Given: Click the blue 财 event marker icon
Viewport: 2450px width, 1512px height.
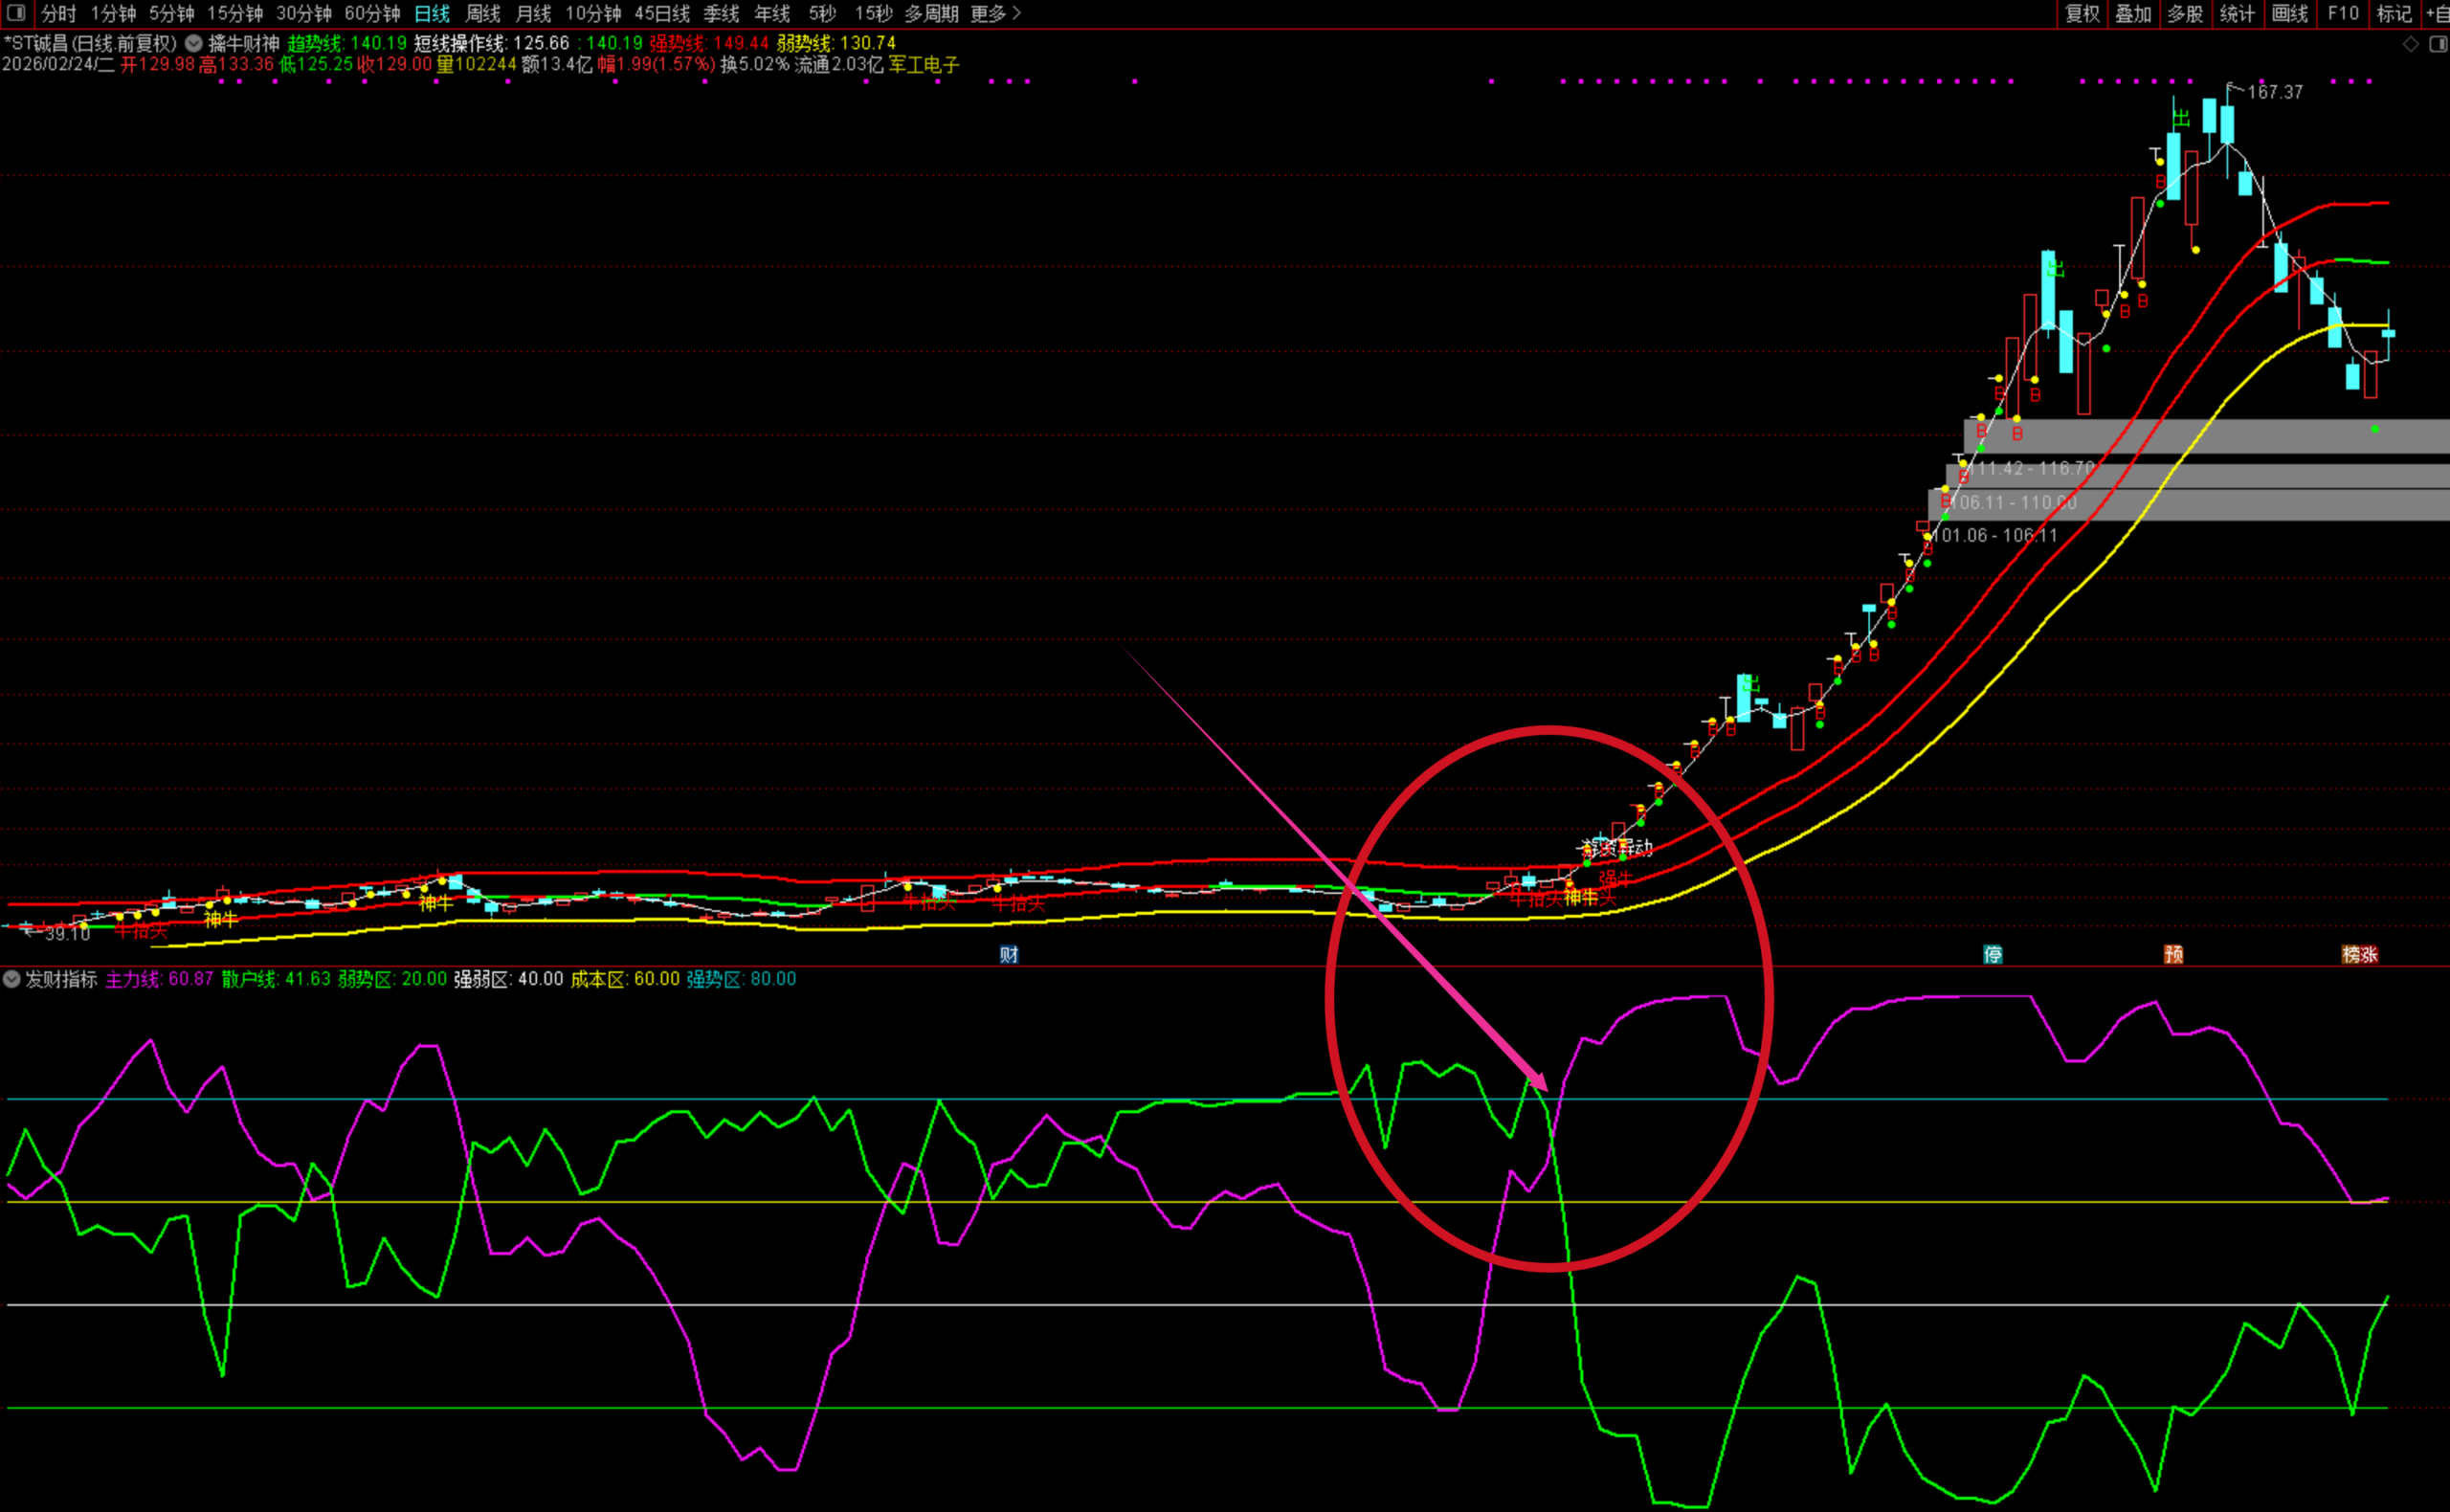Looking at the screenshot, I should [x=1008, y=954].
